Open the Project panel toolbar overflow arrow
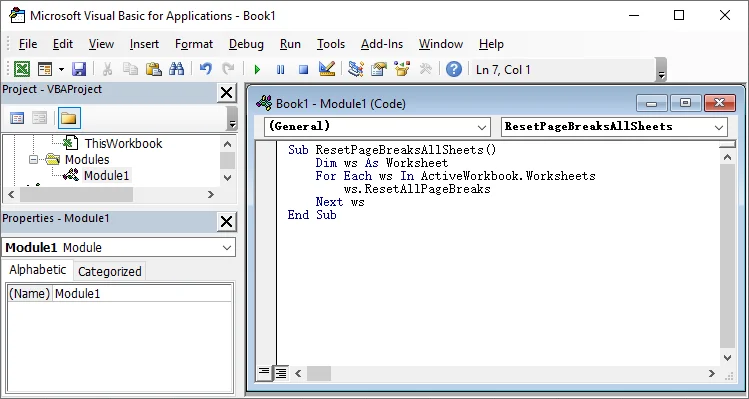Viewport: 749px width, 399px height. 232,119
